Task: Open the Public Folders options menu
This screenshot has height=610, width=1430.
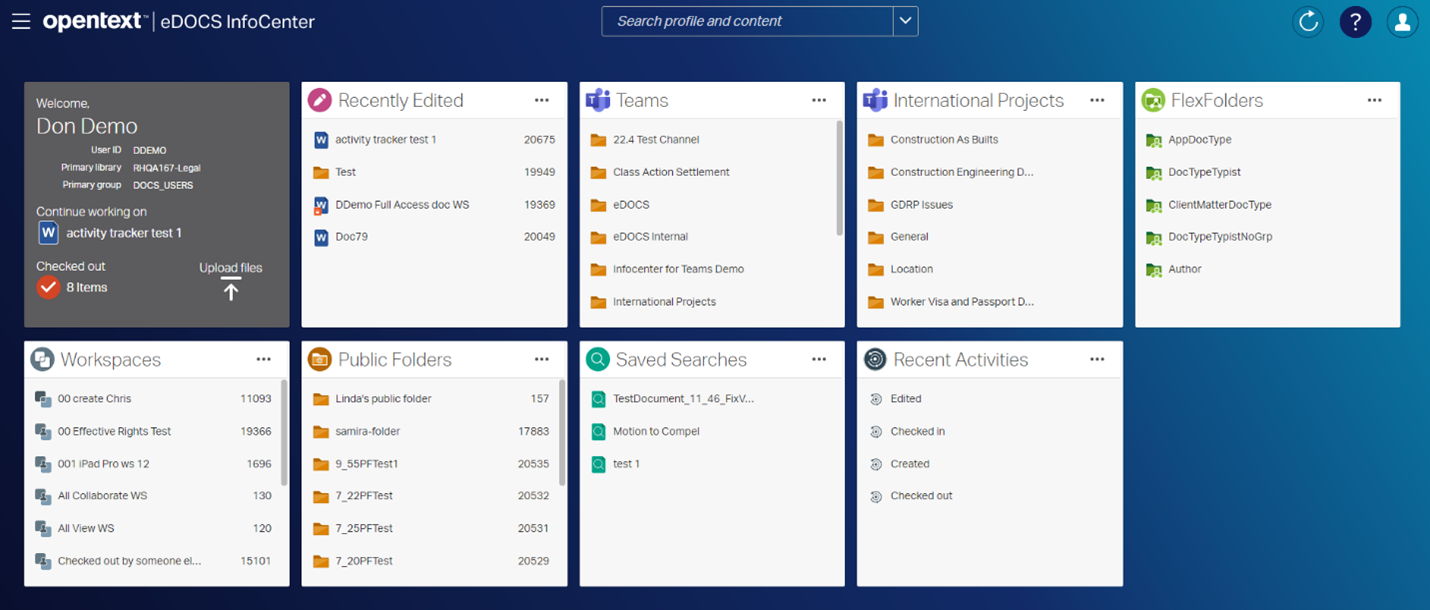Action: pos(541,359)
